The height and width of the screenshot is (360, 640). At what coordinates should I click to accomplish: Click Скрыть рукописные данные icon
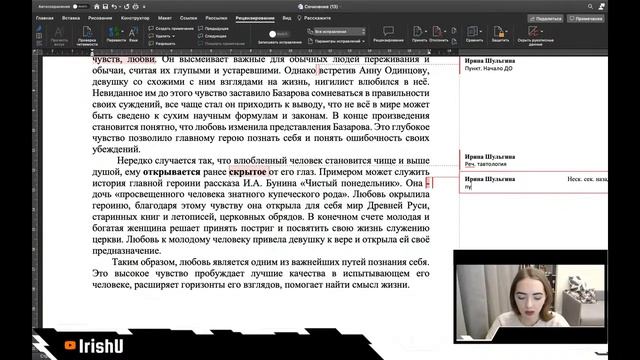(x=533, y=32)
